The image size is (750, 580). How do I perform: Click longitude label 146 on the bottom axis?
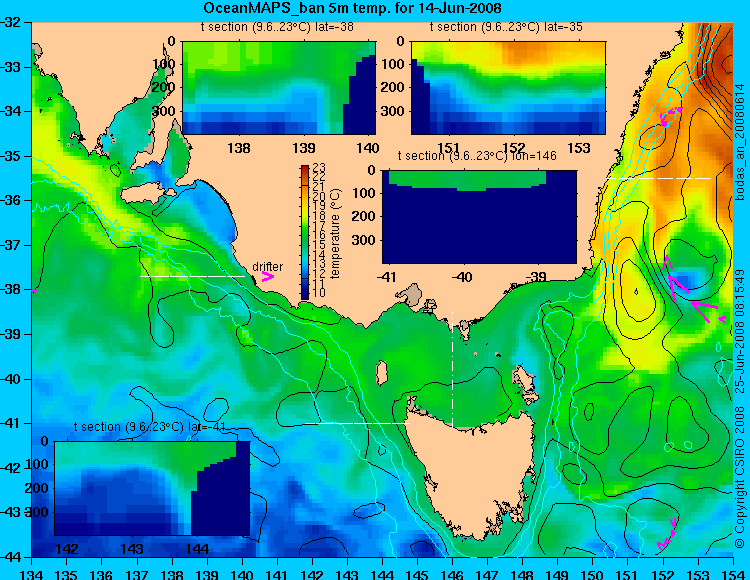pyautogui.click(x=452, y=574)
